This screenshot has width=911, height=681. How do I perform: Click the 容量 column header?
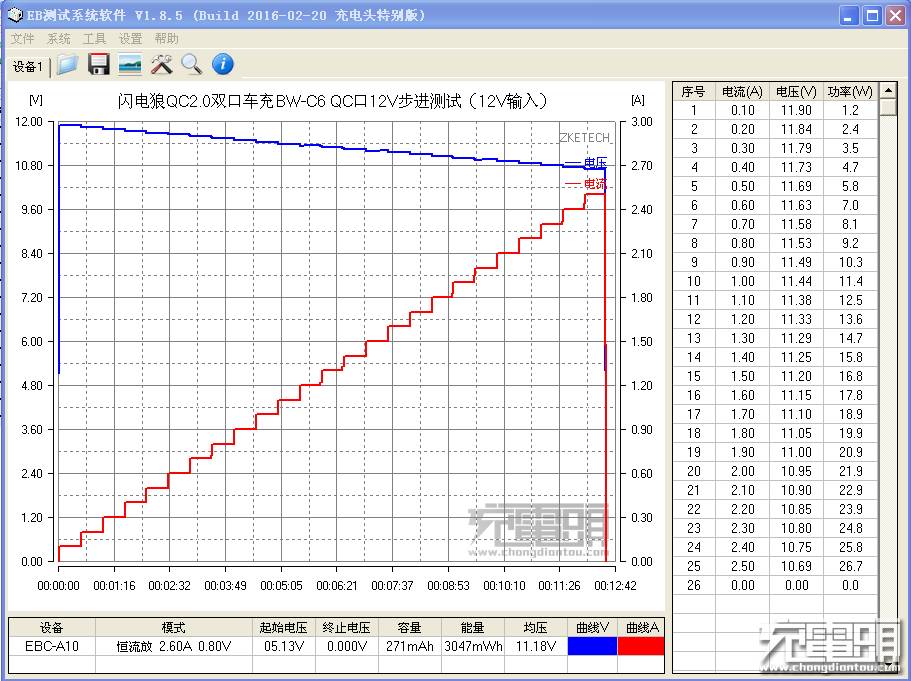click(x=410, y=628)
